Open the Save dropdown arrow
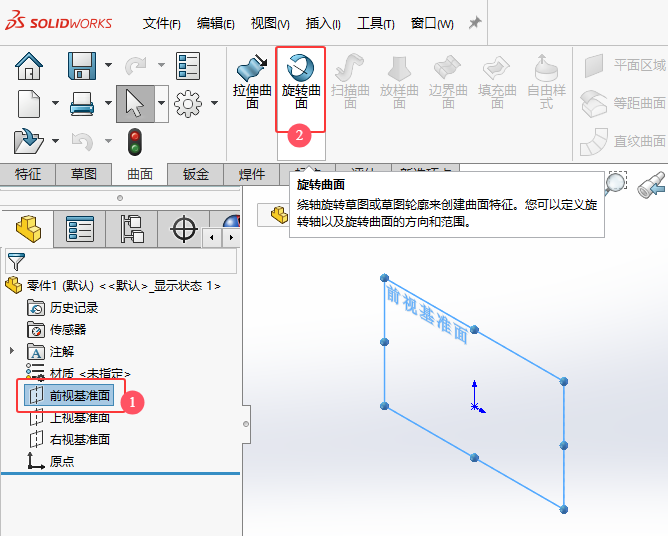This screenshot has height=536, width=668. click(109, 65)
